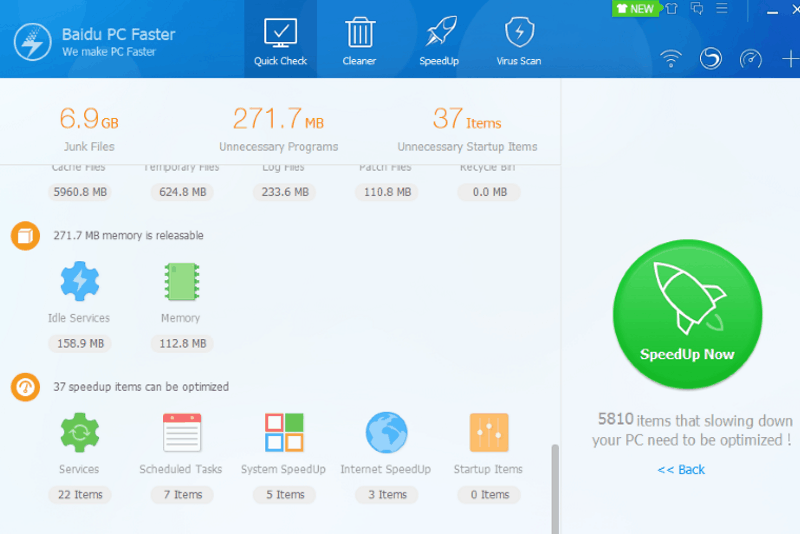The height and width of the screenshot is (534, 800).
Task: Click the 0 Items Startup Items badge
Action: click(x=489, y=494)
